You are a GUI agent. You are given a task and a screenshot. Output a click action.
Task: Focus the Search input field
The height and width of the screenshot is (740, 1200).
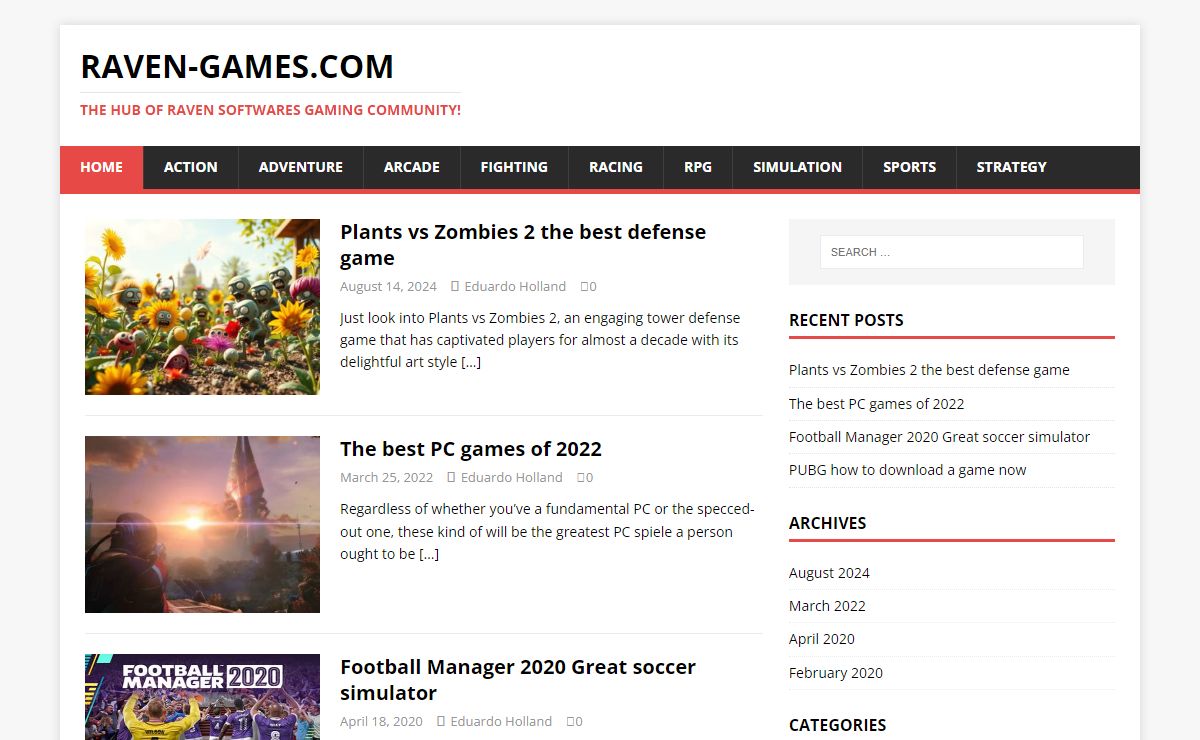coord(952,252)
